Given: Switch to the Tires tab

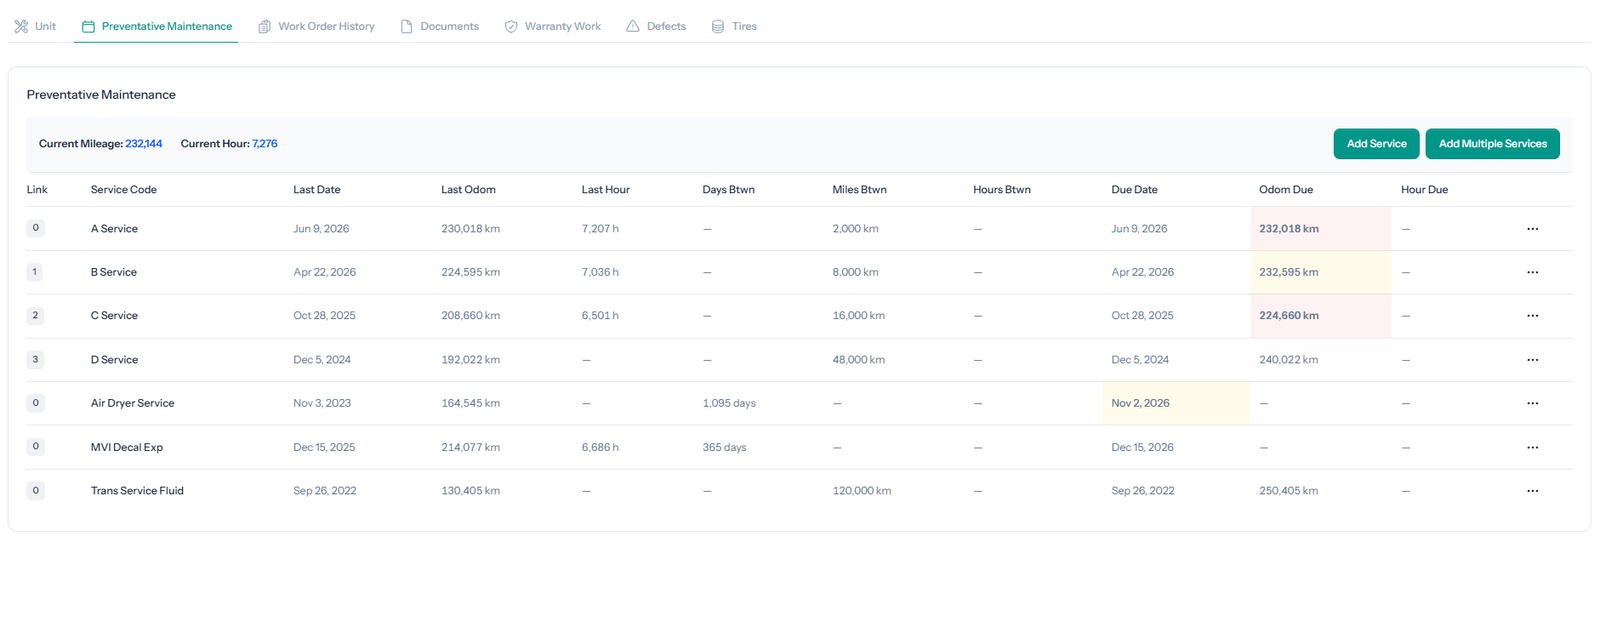Looking at the screenshot, I should tap(734, 26).
